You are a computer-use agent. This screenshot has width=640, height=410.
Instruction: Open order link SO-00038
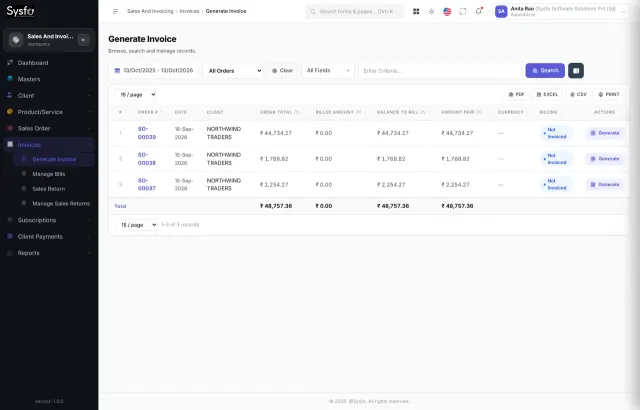click(147, 159)
